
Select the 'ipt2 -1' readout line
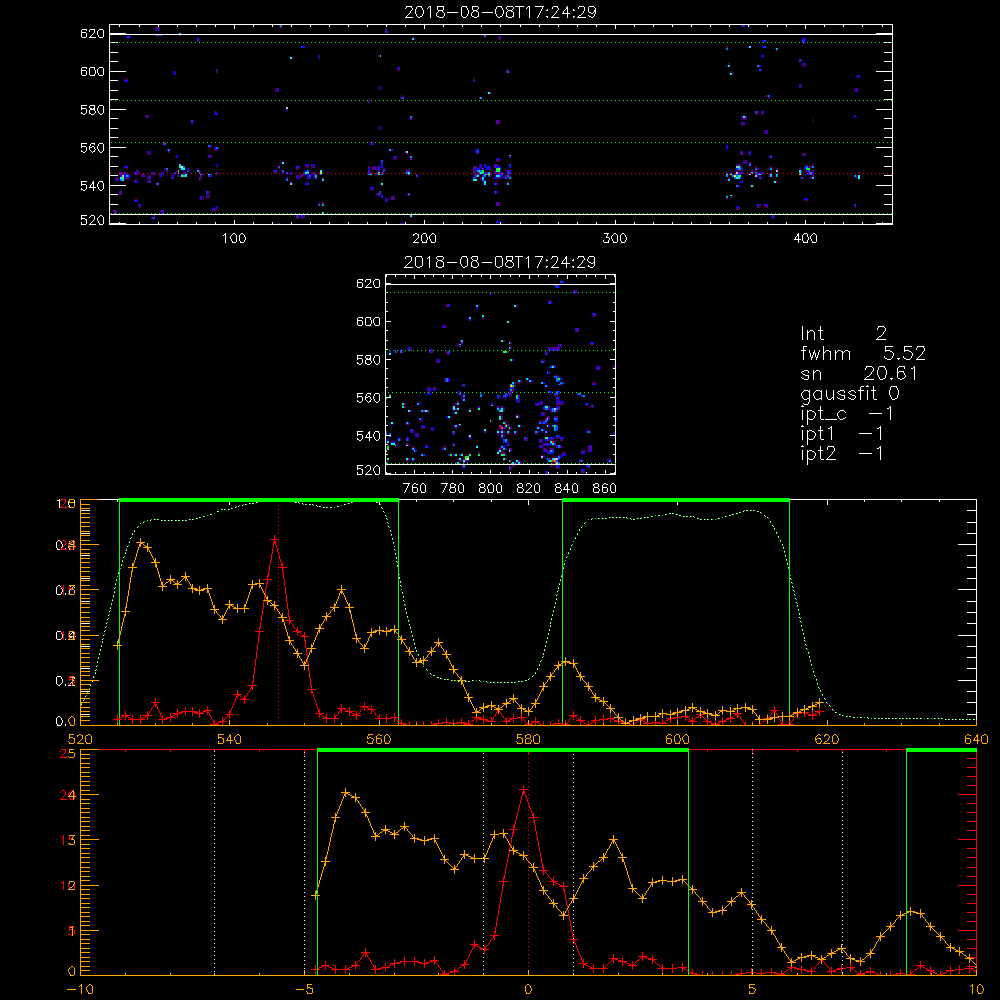click(842, 453)
